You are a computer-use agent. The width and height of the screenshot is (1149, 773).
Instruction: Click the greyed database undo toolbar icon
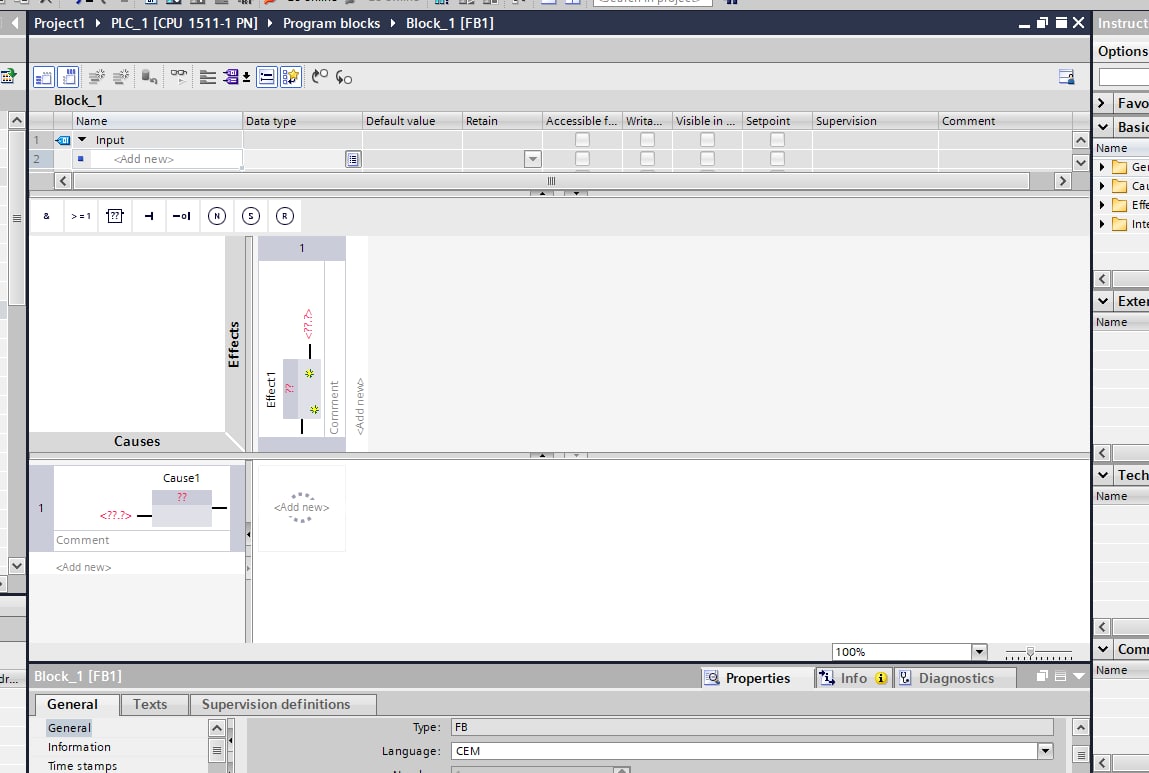[149, 77]
